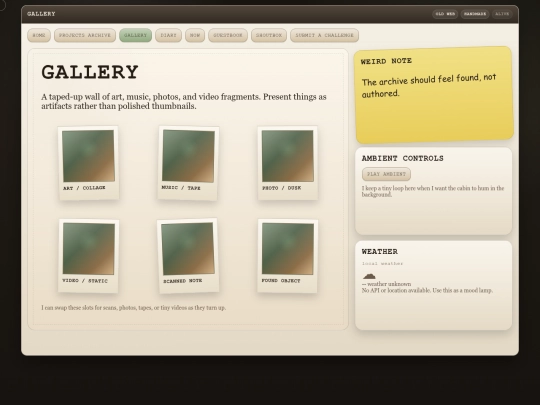Screen dimensions: 540x405
Task: Open the Guestbook page
Action: pos(228,35)
